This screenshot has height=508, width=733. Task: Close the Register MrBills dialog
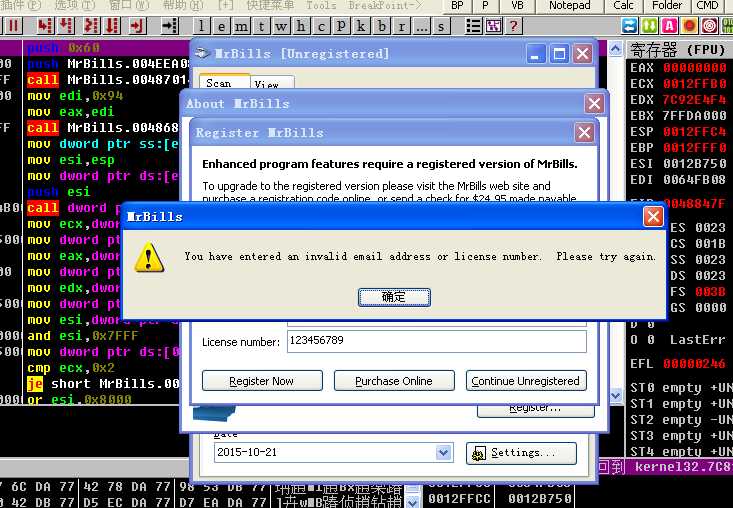point(584,133)
